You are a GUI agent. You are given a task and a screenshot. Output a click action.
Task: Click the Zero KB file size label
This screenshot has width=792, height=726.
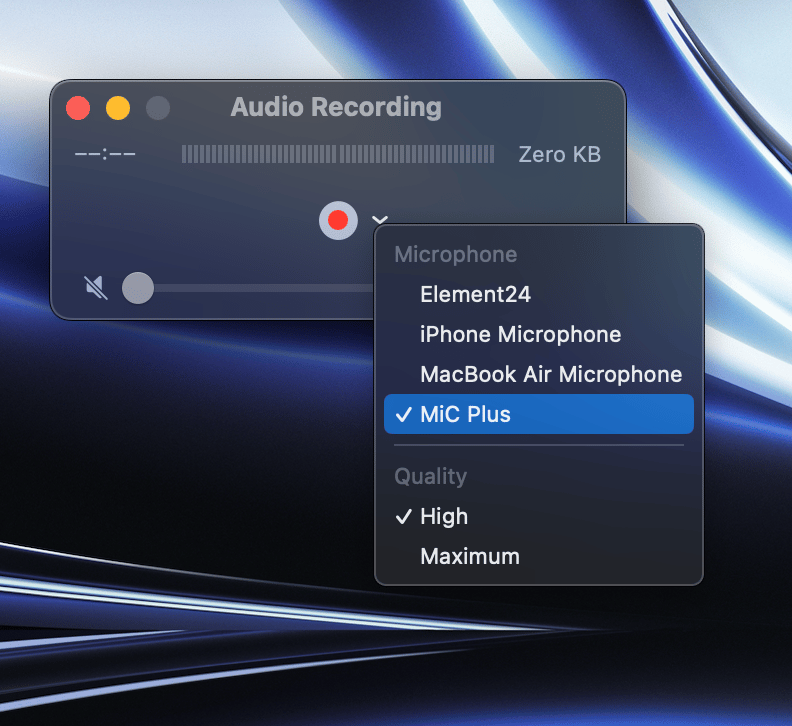click(560, 155)
